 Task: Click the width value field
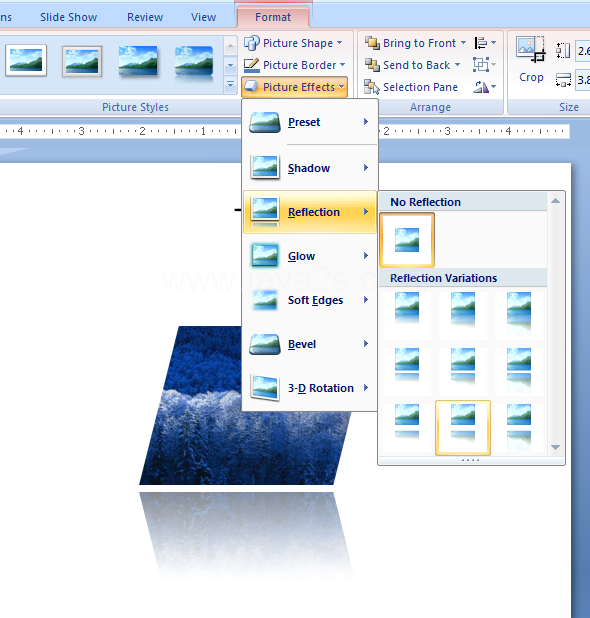583,80
